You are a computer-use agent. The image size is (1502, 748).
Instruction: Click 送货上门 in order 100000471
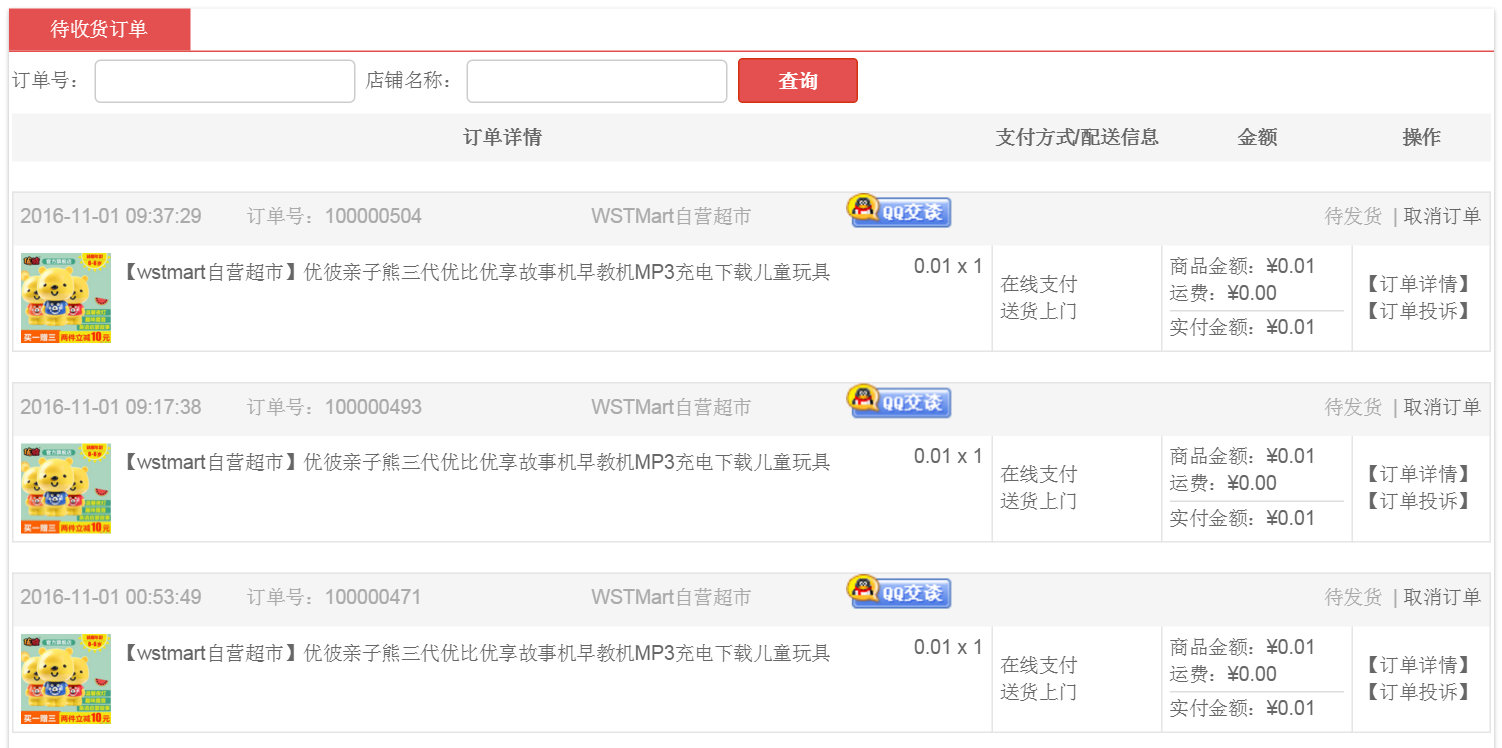[1039, 692]
